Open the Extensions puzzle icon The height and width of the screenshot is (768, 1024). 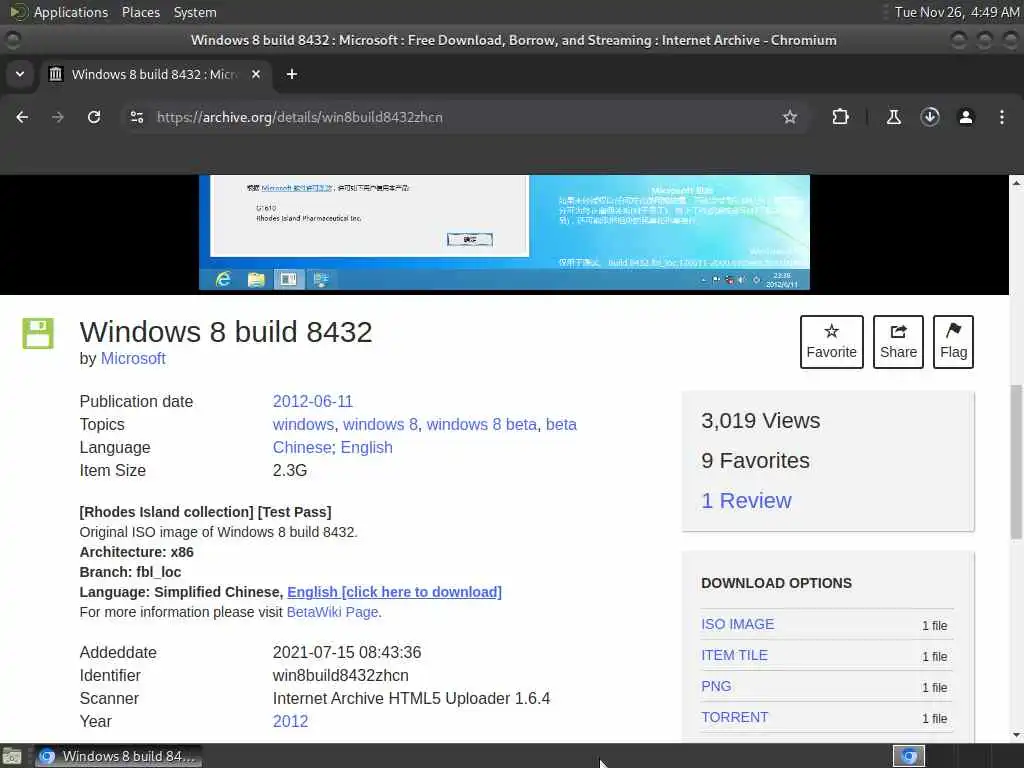pyautogui.click(x=840, y=117)
